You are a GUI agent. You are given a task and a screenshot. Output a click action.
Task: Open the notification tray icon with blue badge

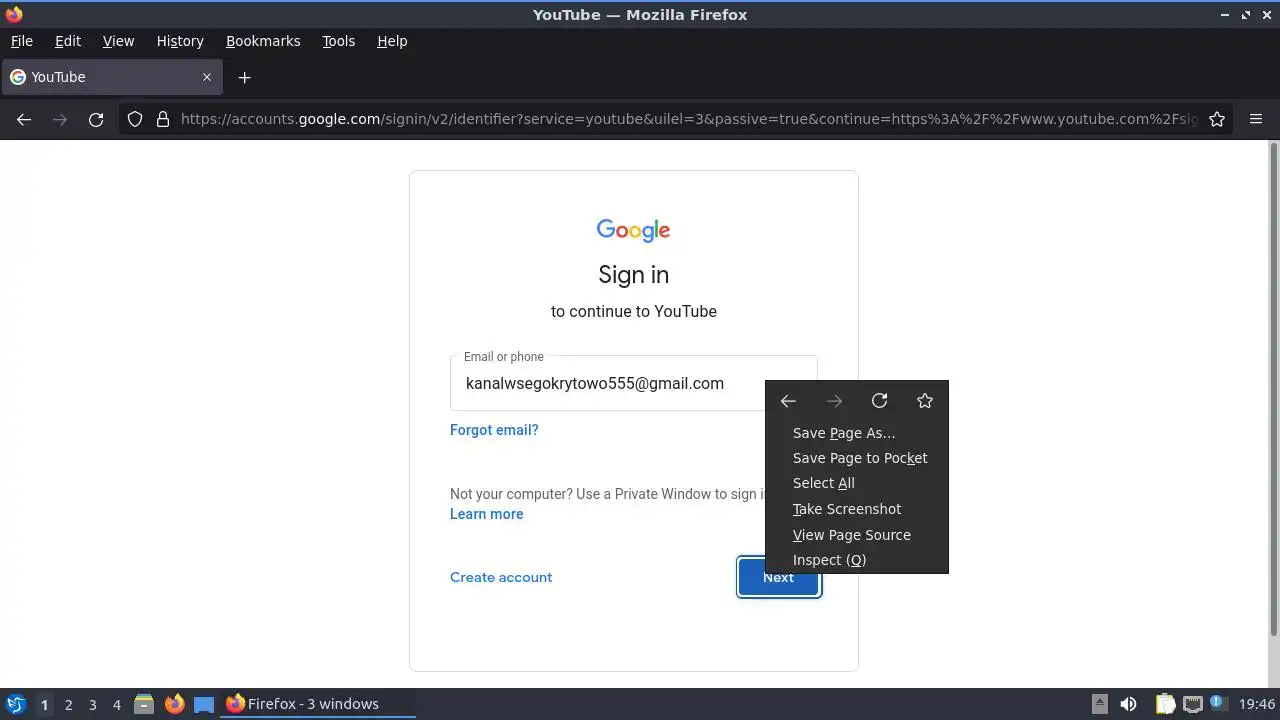click(x=1219, y=703)
